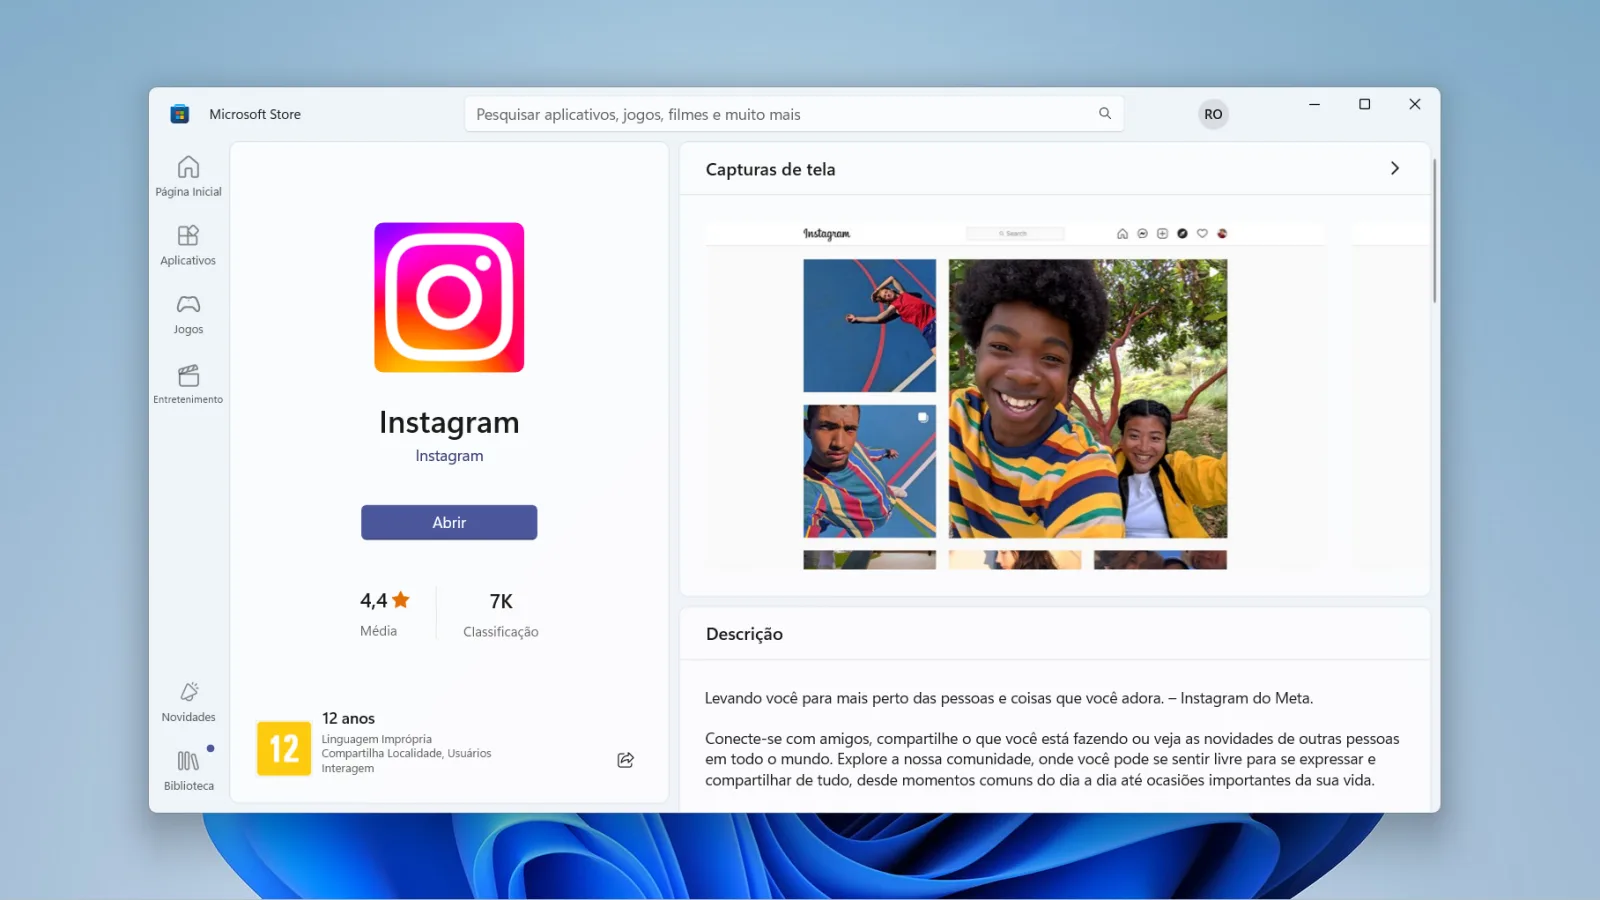The height and width of the screenshot is (900, 1600).
Task: Focus the Pesquisar aplicativos search field
Action: [794, 114]
